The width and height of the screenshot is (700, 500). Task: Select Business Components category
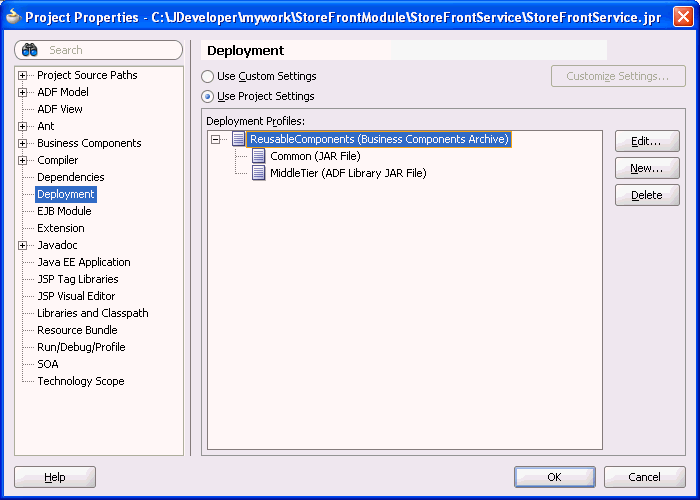[x=89, y=143]
